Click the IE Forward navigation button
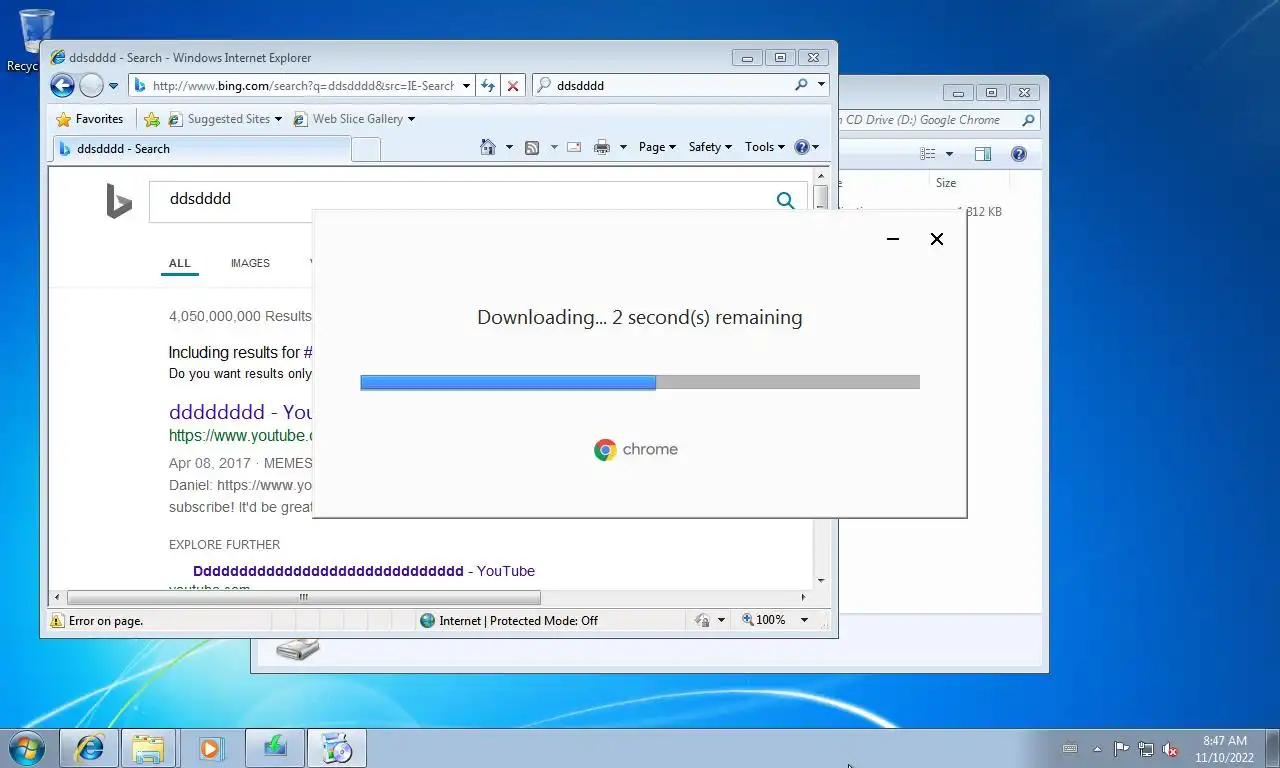The image size is (1280, 768). pos(91,86)
